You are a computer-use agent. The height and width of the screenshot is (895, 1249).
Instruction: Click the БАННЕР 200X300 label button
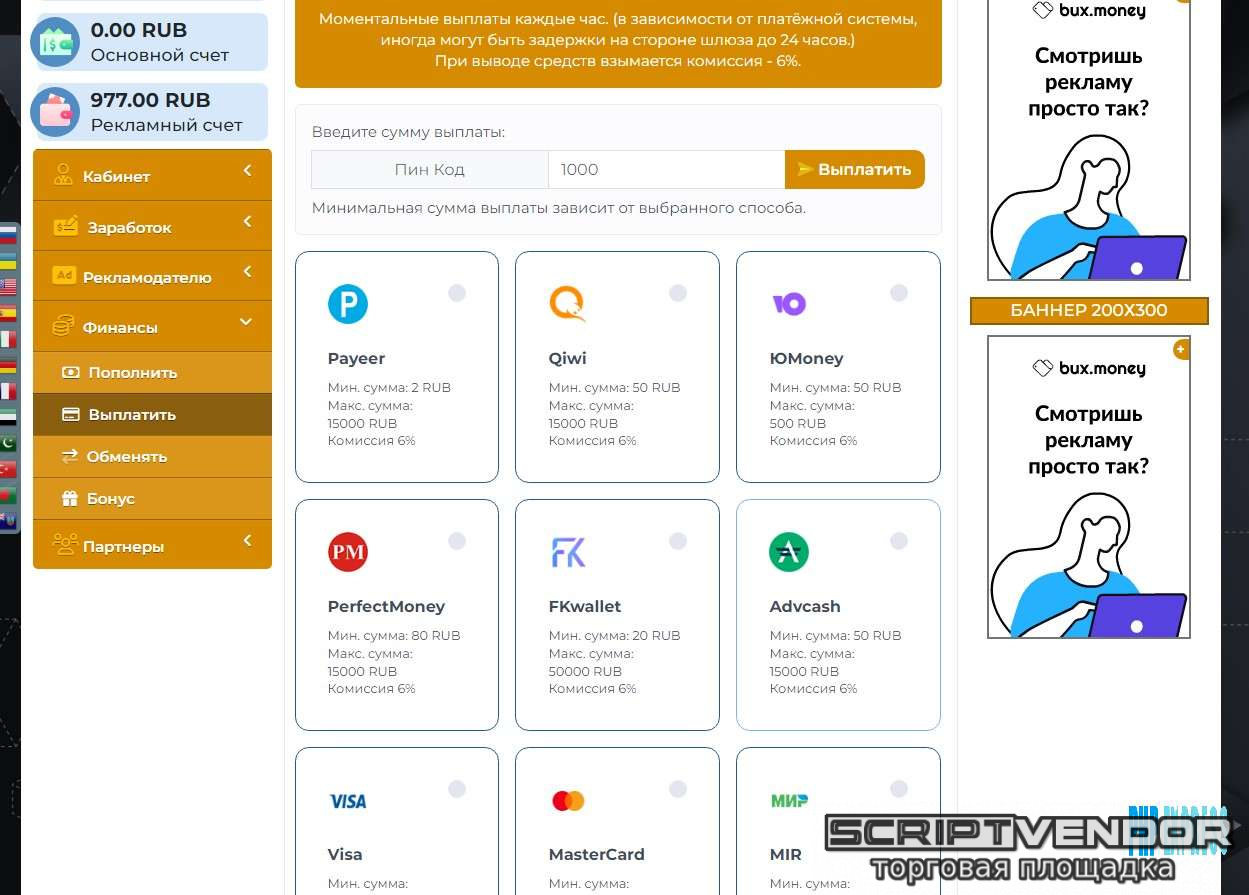tap(1089, 310)
